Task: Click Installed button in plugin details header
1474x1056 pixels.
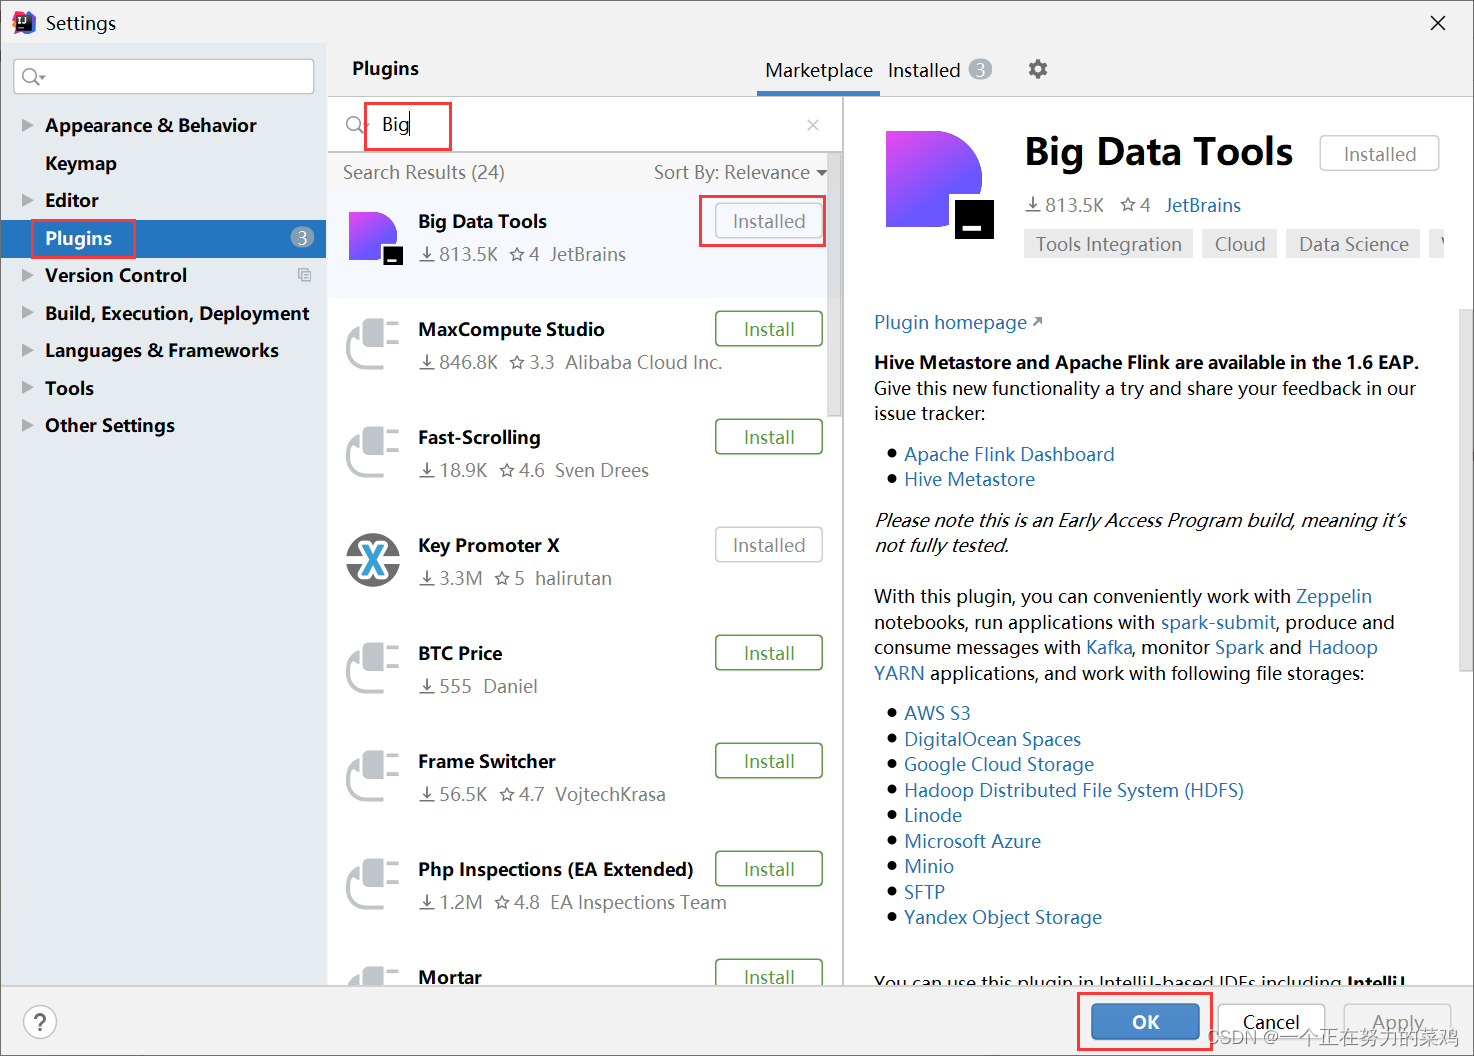Action: tap(1379, 154)
